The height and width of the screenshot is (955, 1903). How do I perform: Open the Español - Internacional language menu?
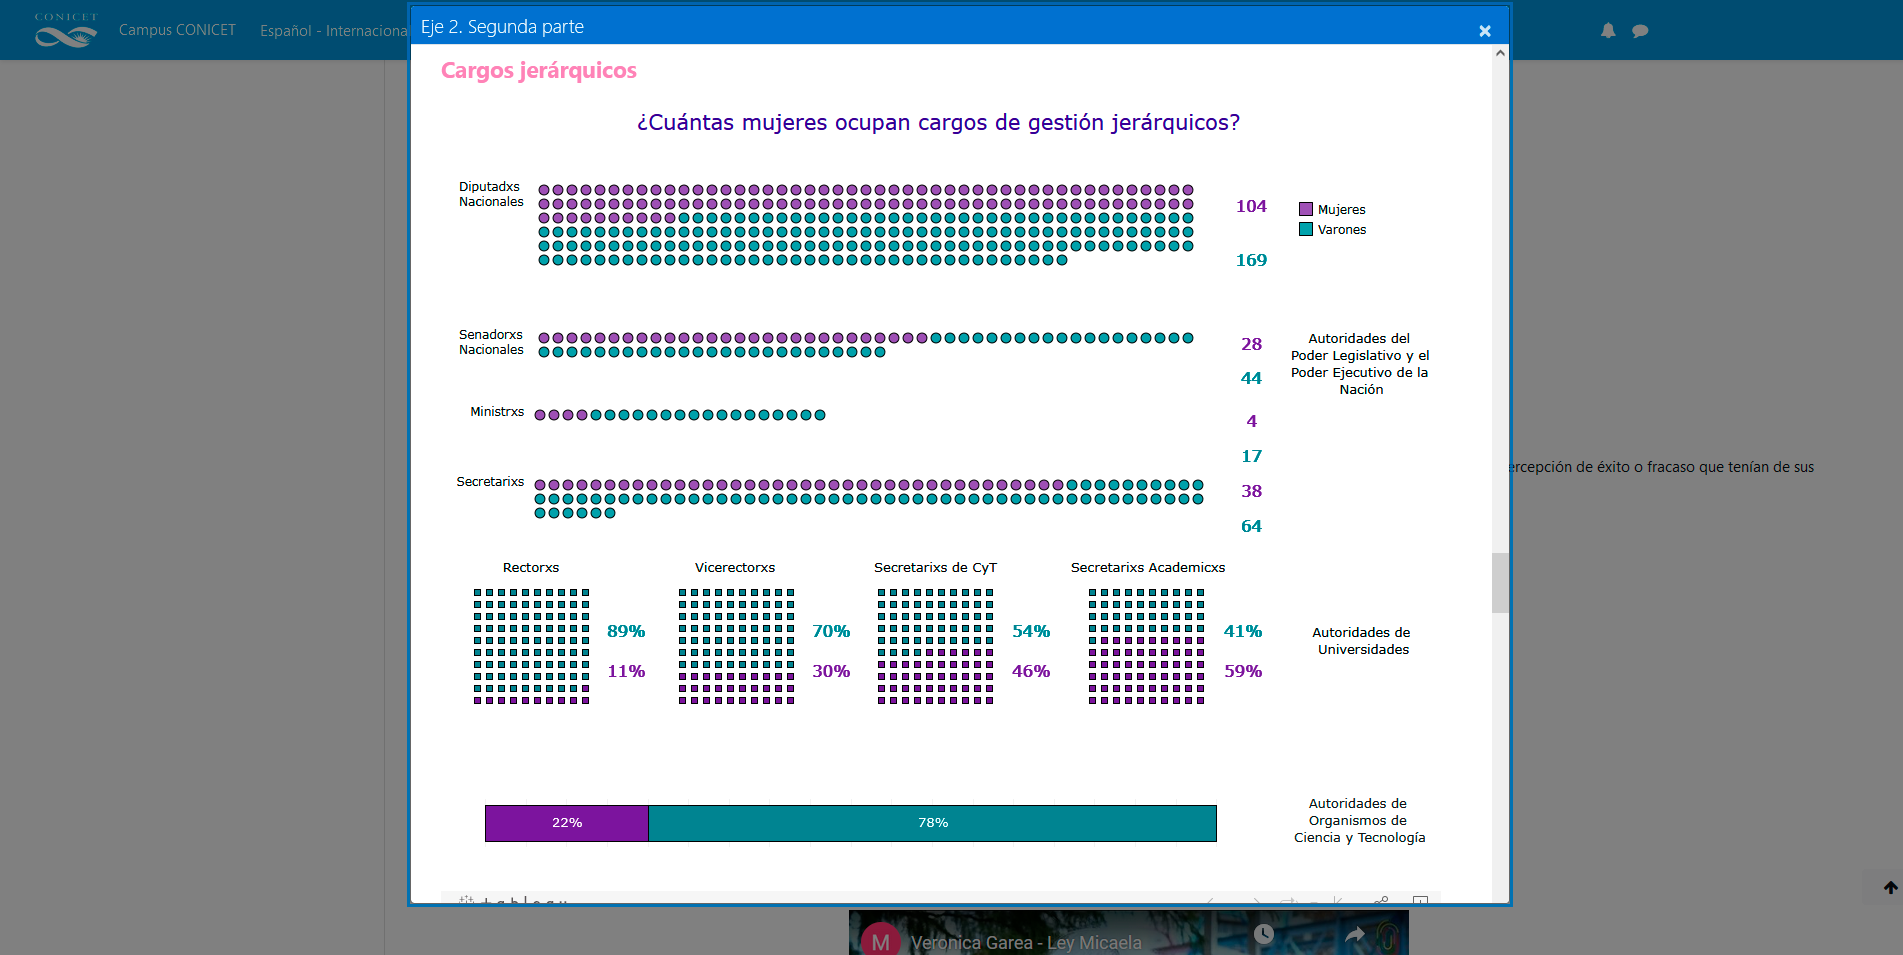pyautogui.click(x=333, y=31)
